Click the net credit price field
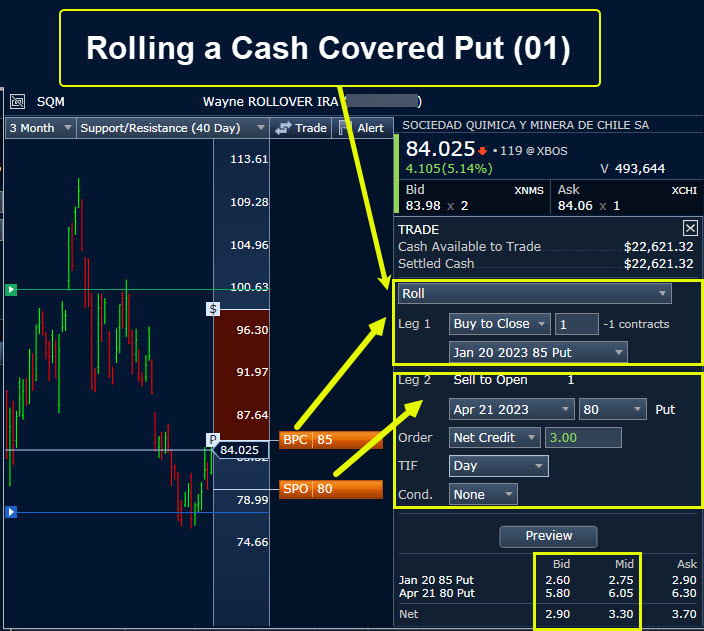Viewport: 704px width, 631px height. (x=583, y=437)
